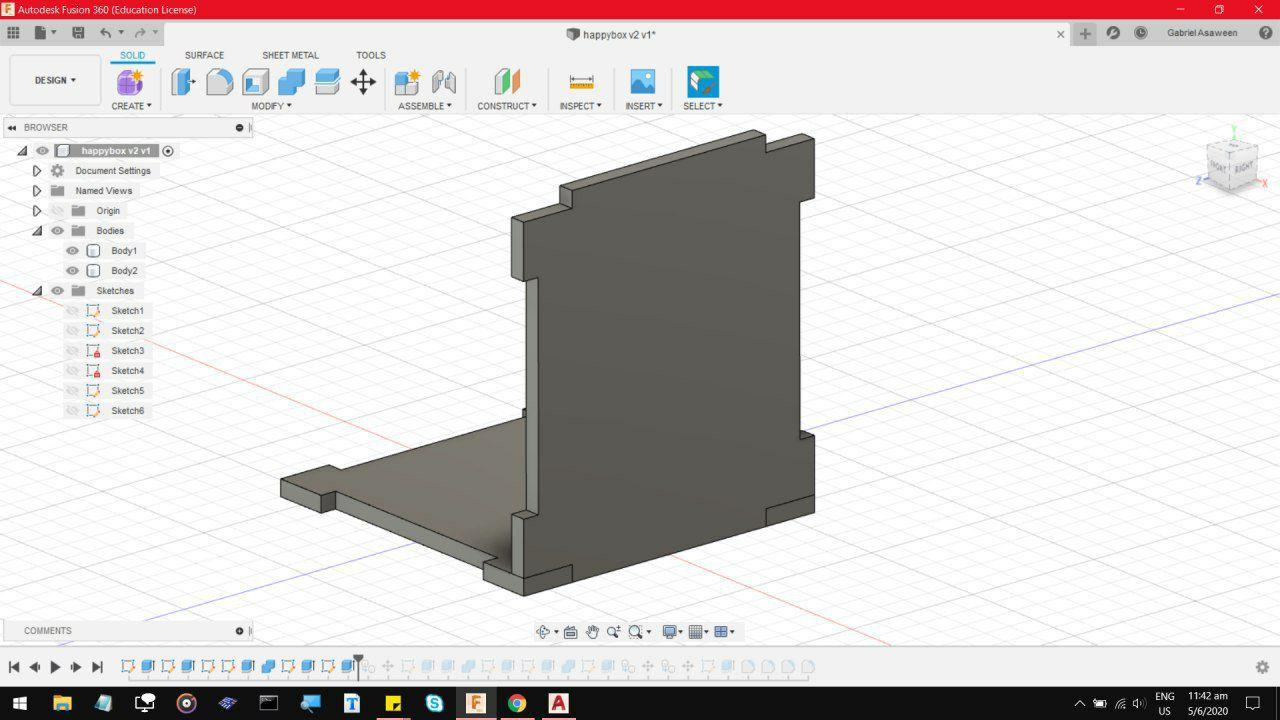Image resolution: width=1280 pixels, height=720 pixels.
Task: Select the purple New Component icon above CREATE
Action: point(131,81)
